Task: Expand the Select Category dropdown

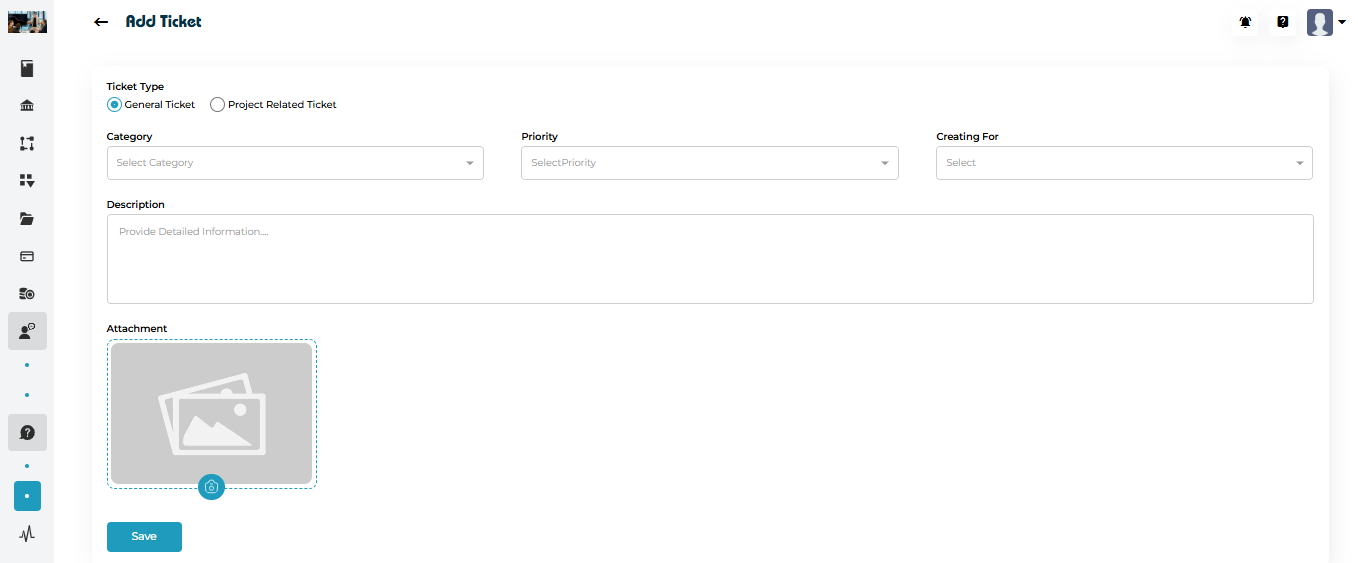Action: tap(295, 163)
